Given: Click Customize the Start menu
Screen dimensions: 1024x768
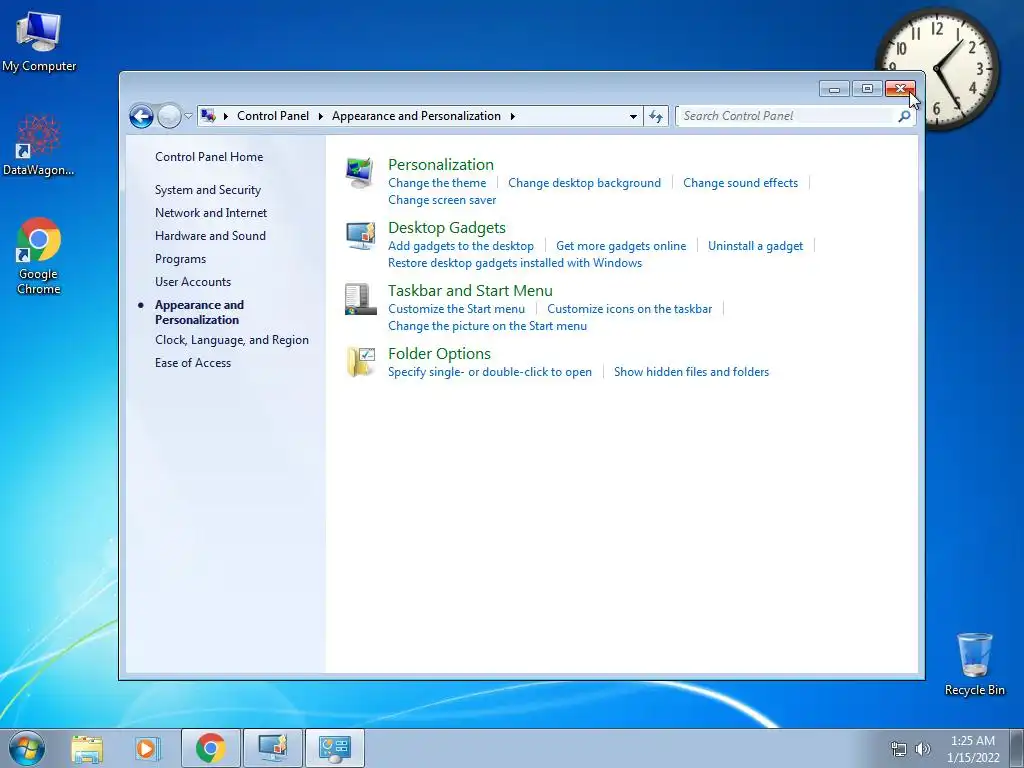Looking at the screenshot, I should (456, 309).
